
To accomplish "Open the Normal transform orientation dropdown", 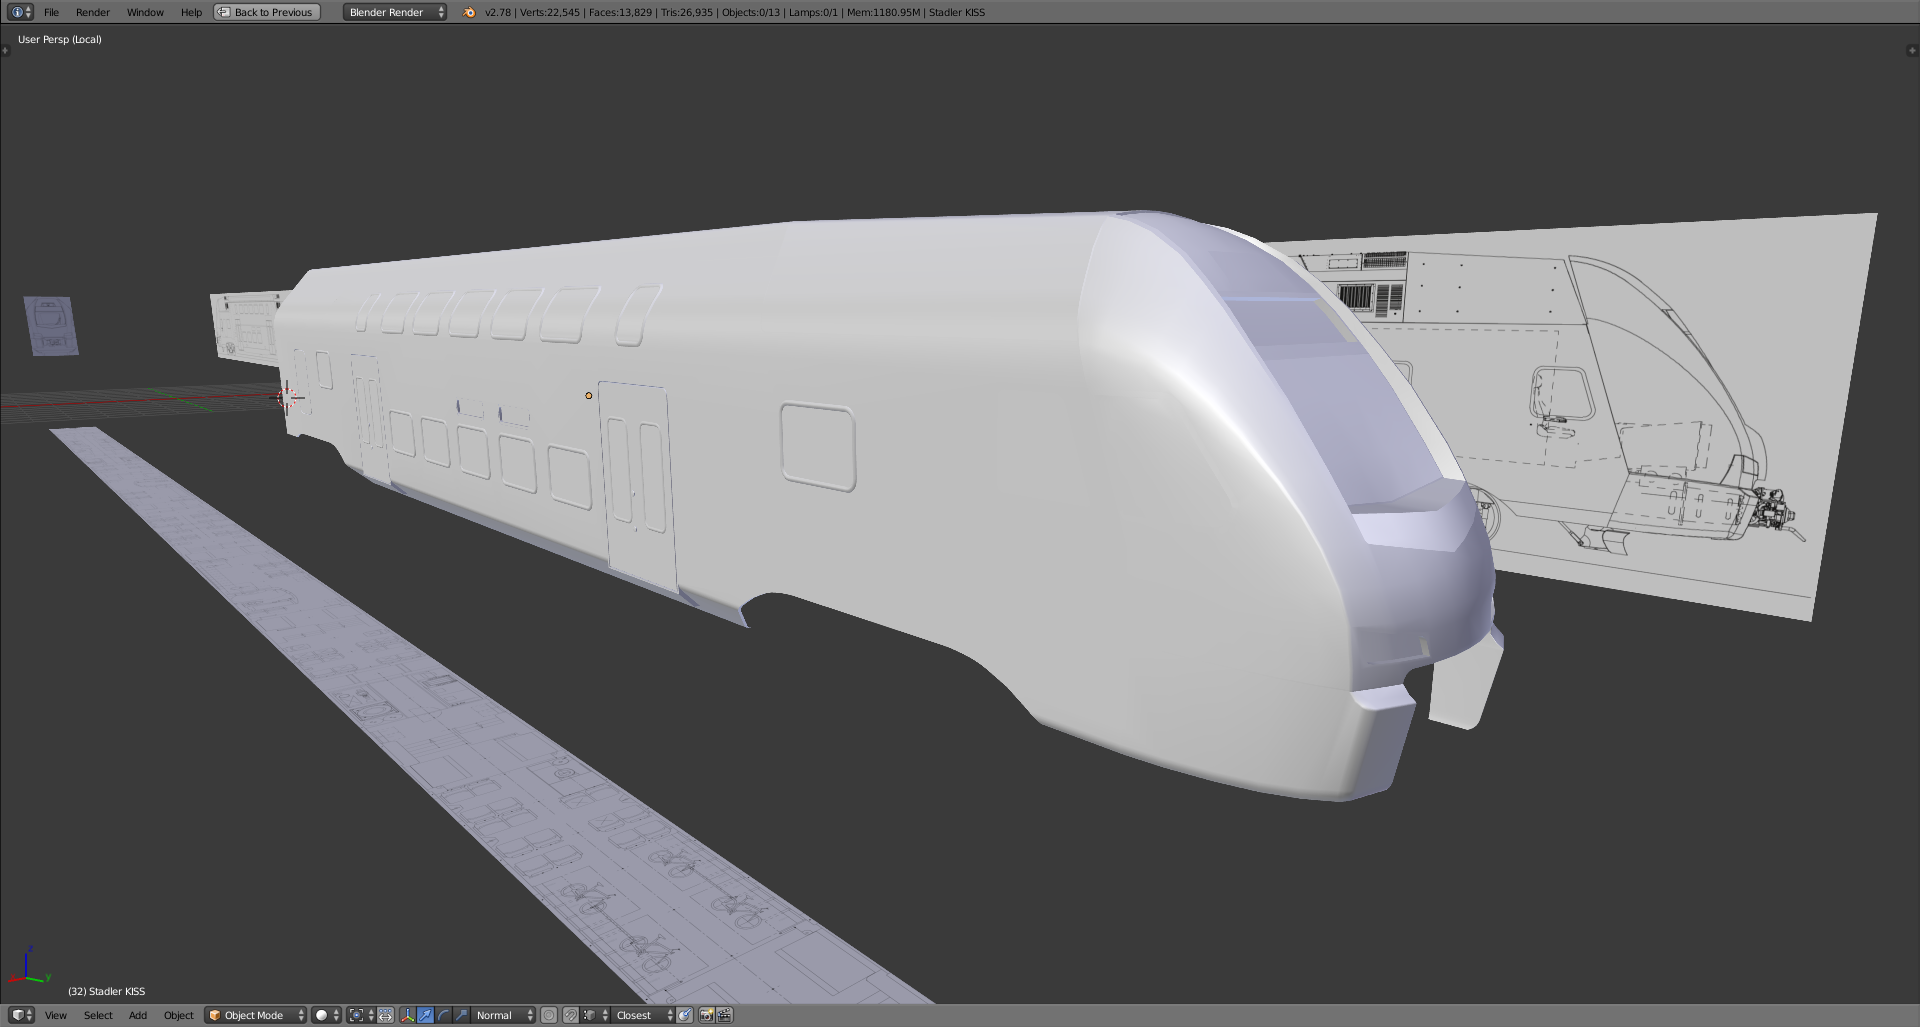I will [x=503, y=1015].
